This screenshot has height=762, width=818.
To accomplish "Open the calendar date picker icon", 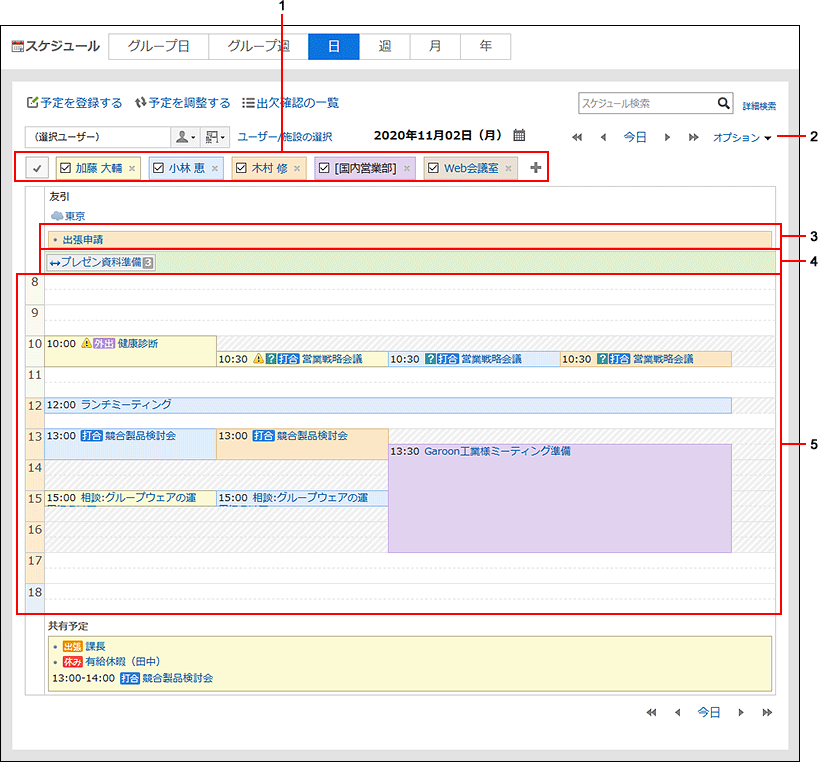I will tap(519, 135).
